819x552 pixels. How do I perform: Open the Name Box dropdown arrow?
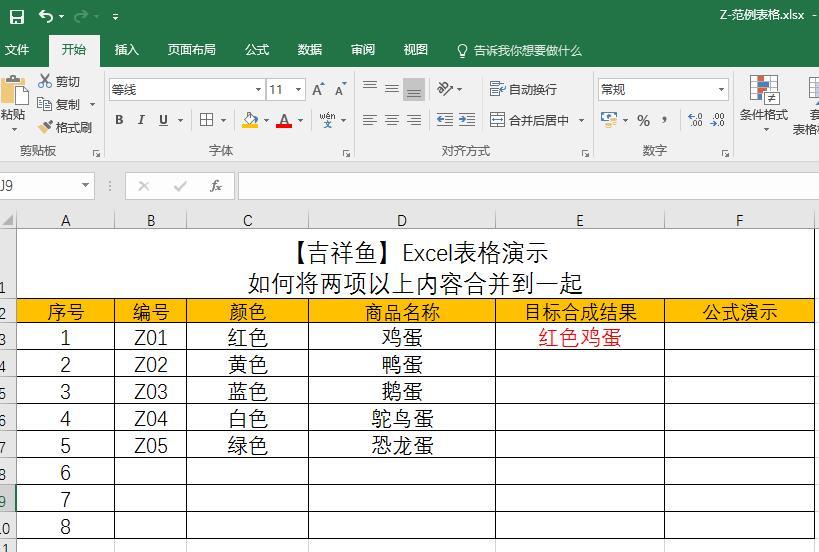(x=85, y=185)
